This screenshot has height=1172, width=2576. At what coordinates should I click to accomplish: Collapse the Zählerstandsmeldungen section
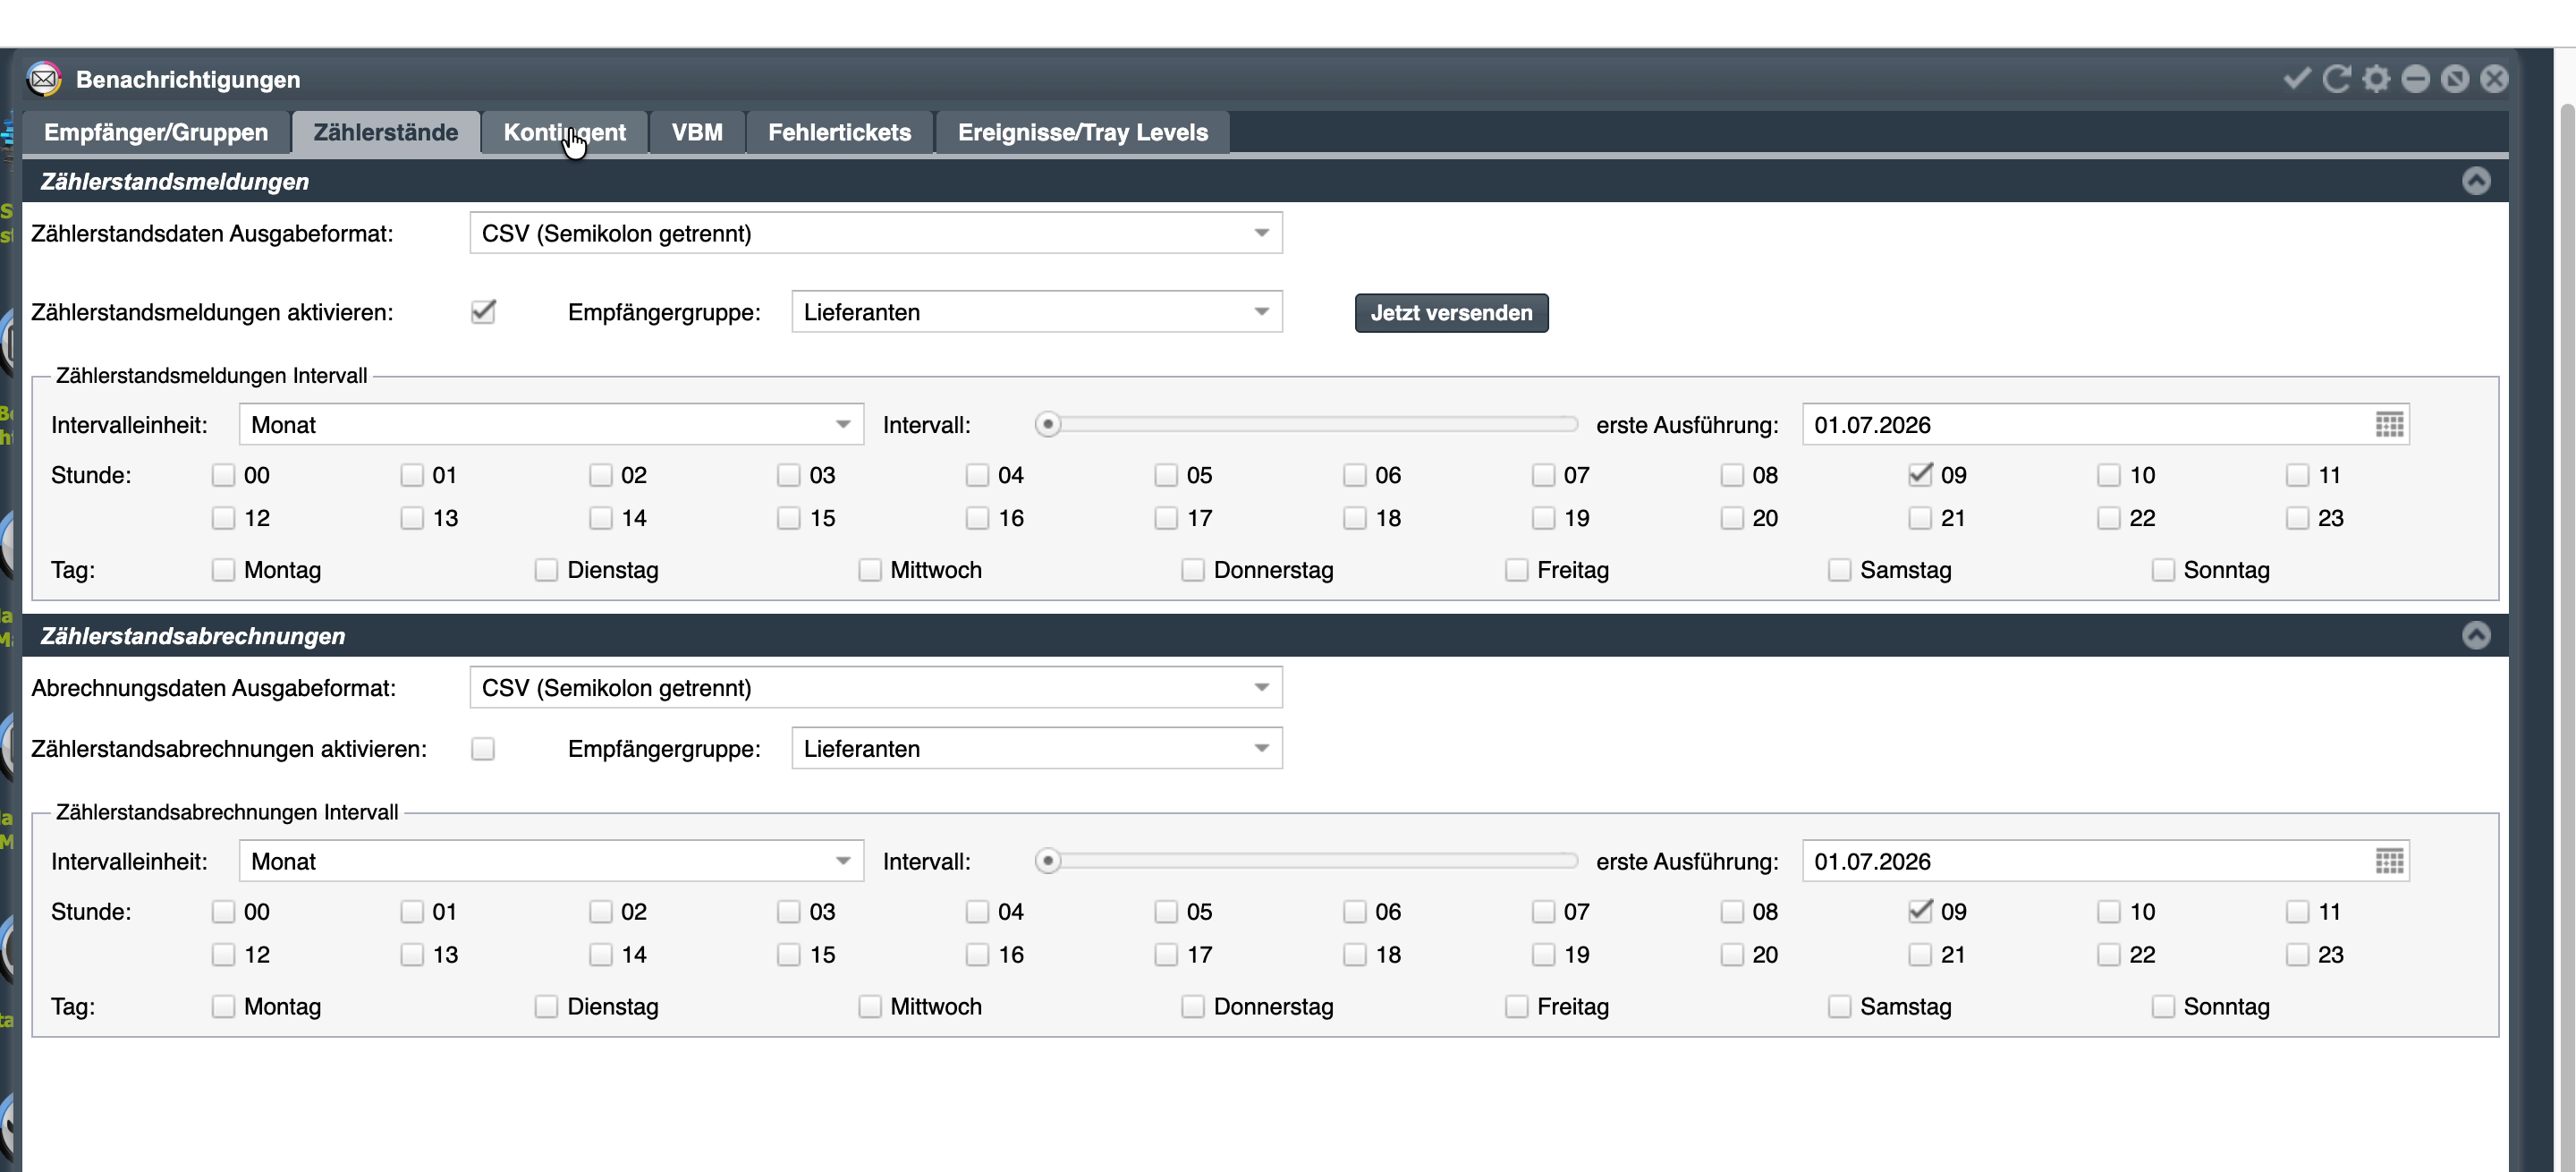[2475, 181]
